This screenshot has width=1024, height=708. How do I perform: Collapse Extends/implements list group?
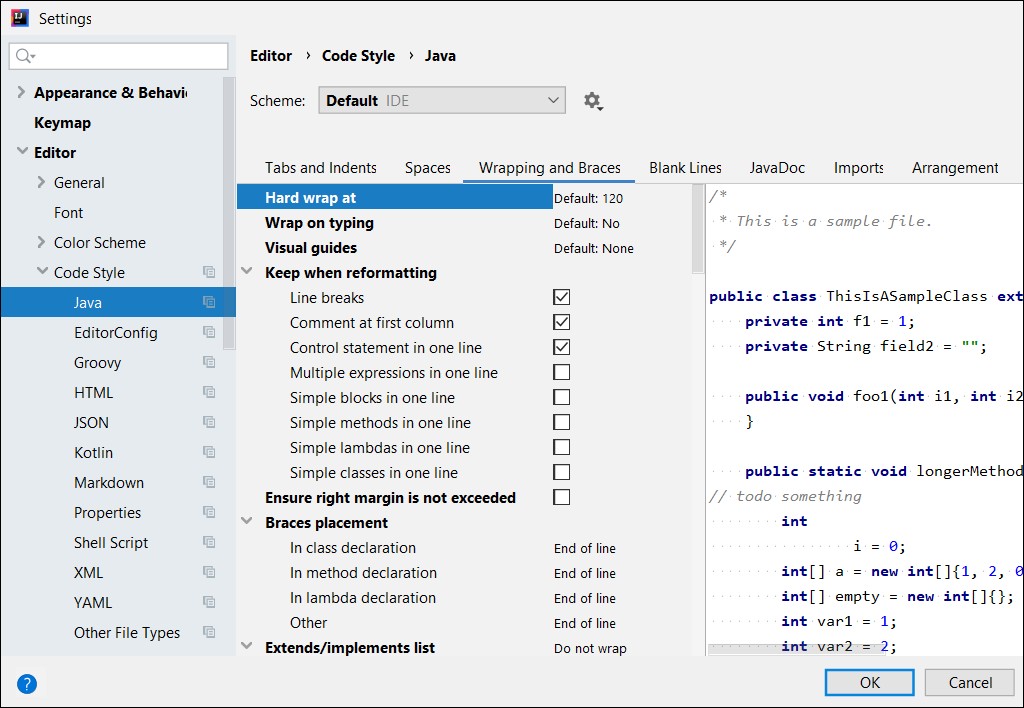(x=247, y=647)
